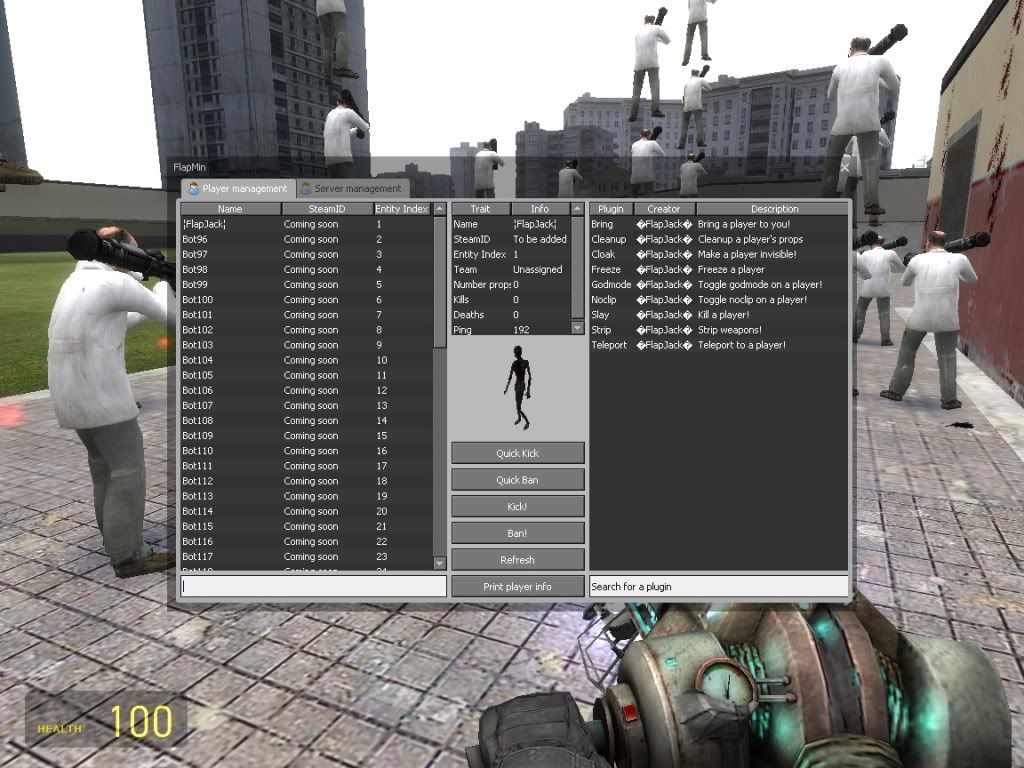This screenshot has width=1024, height=768.
Task: Click the Kills trait row
Action: 511,300
